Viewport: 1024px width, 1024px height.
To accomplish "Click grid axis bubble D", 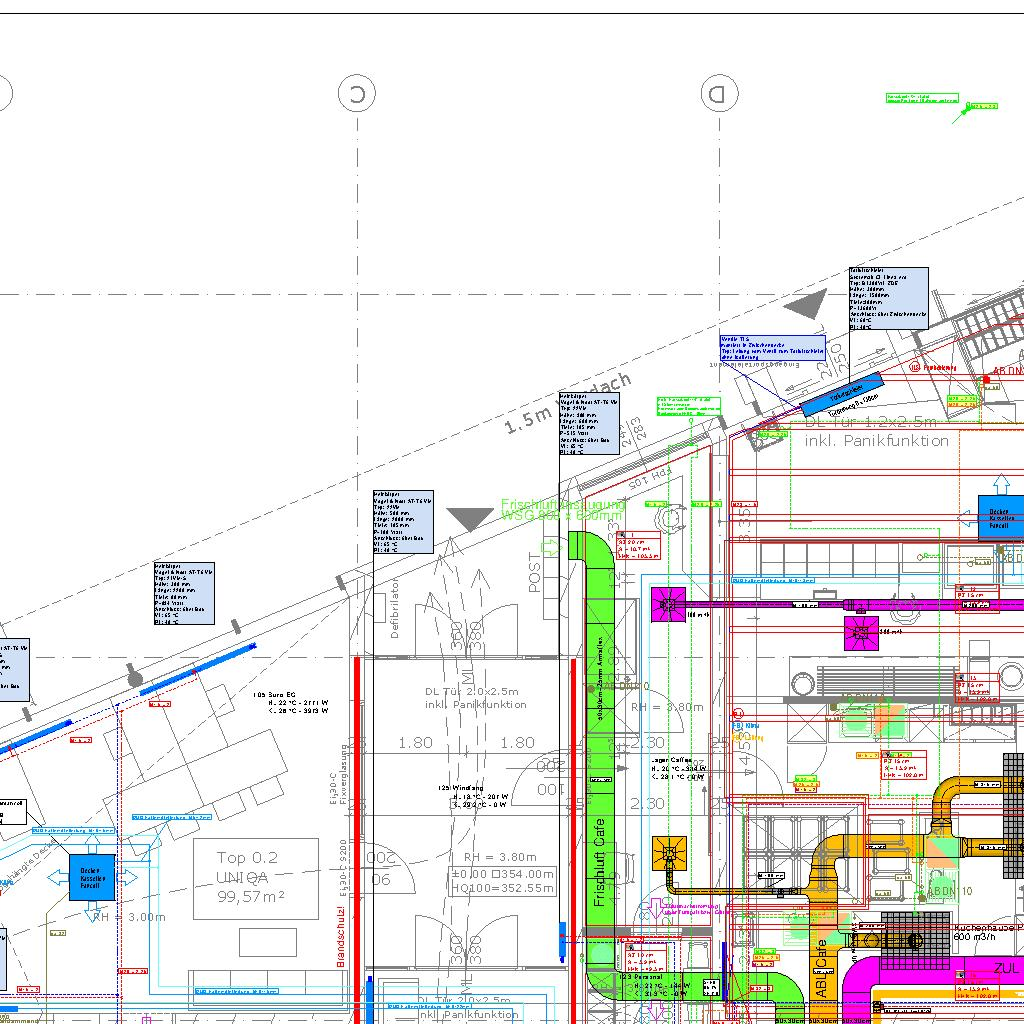I will [x=717, y=94].
